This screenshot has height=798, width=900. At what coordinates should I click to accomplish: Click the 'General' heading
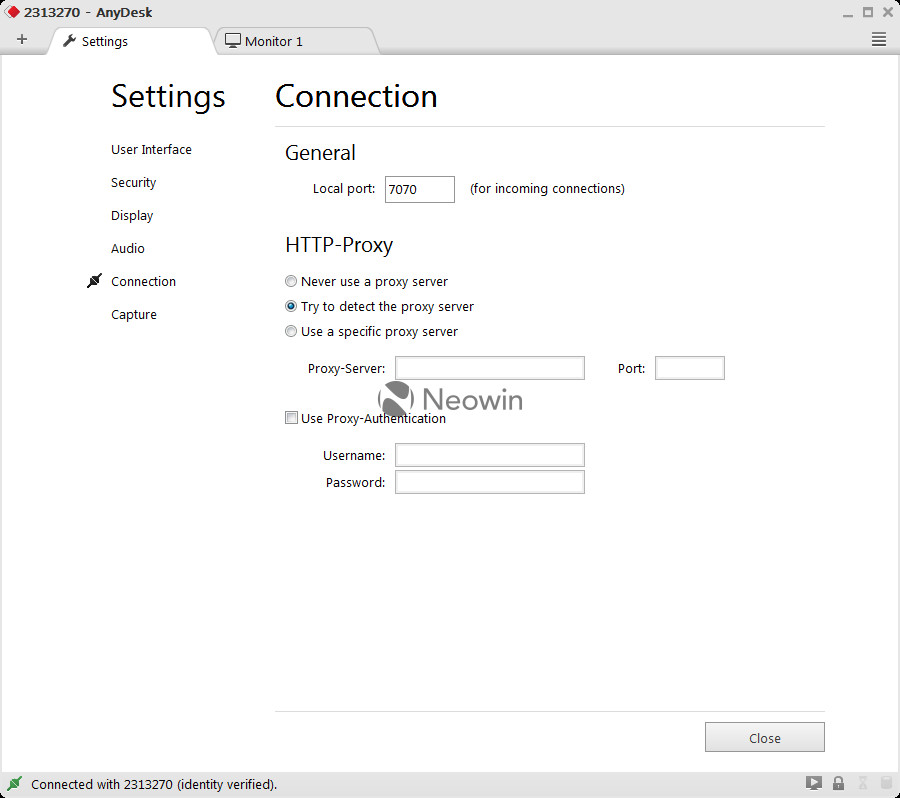pyautogui.click(x=320, y=153)
